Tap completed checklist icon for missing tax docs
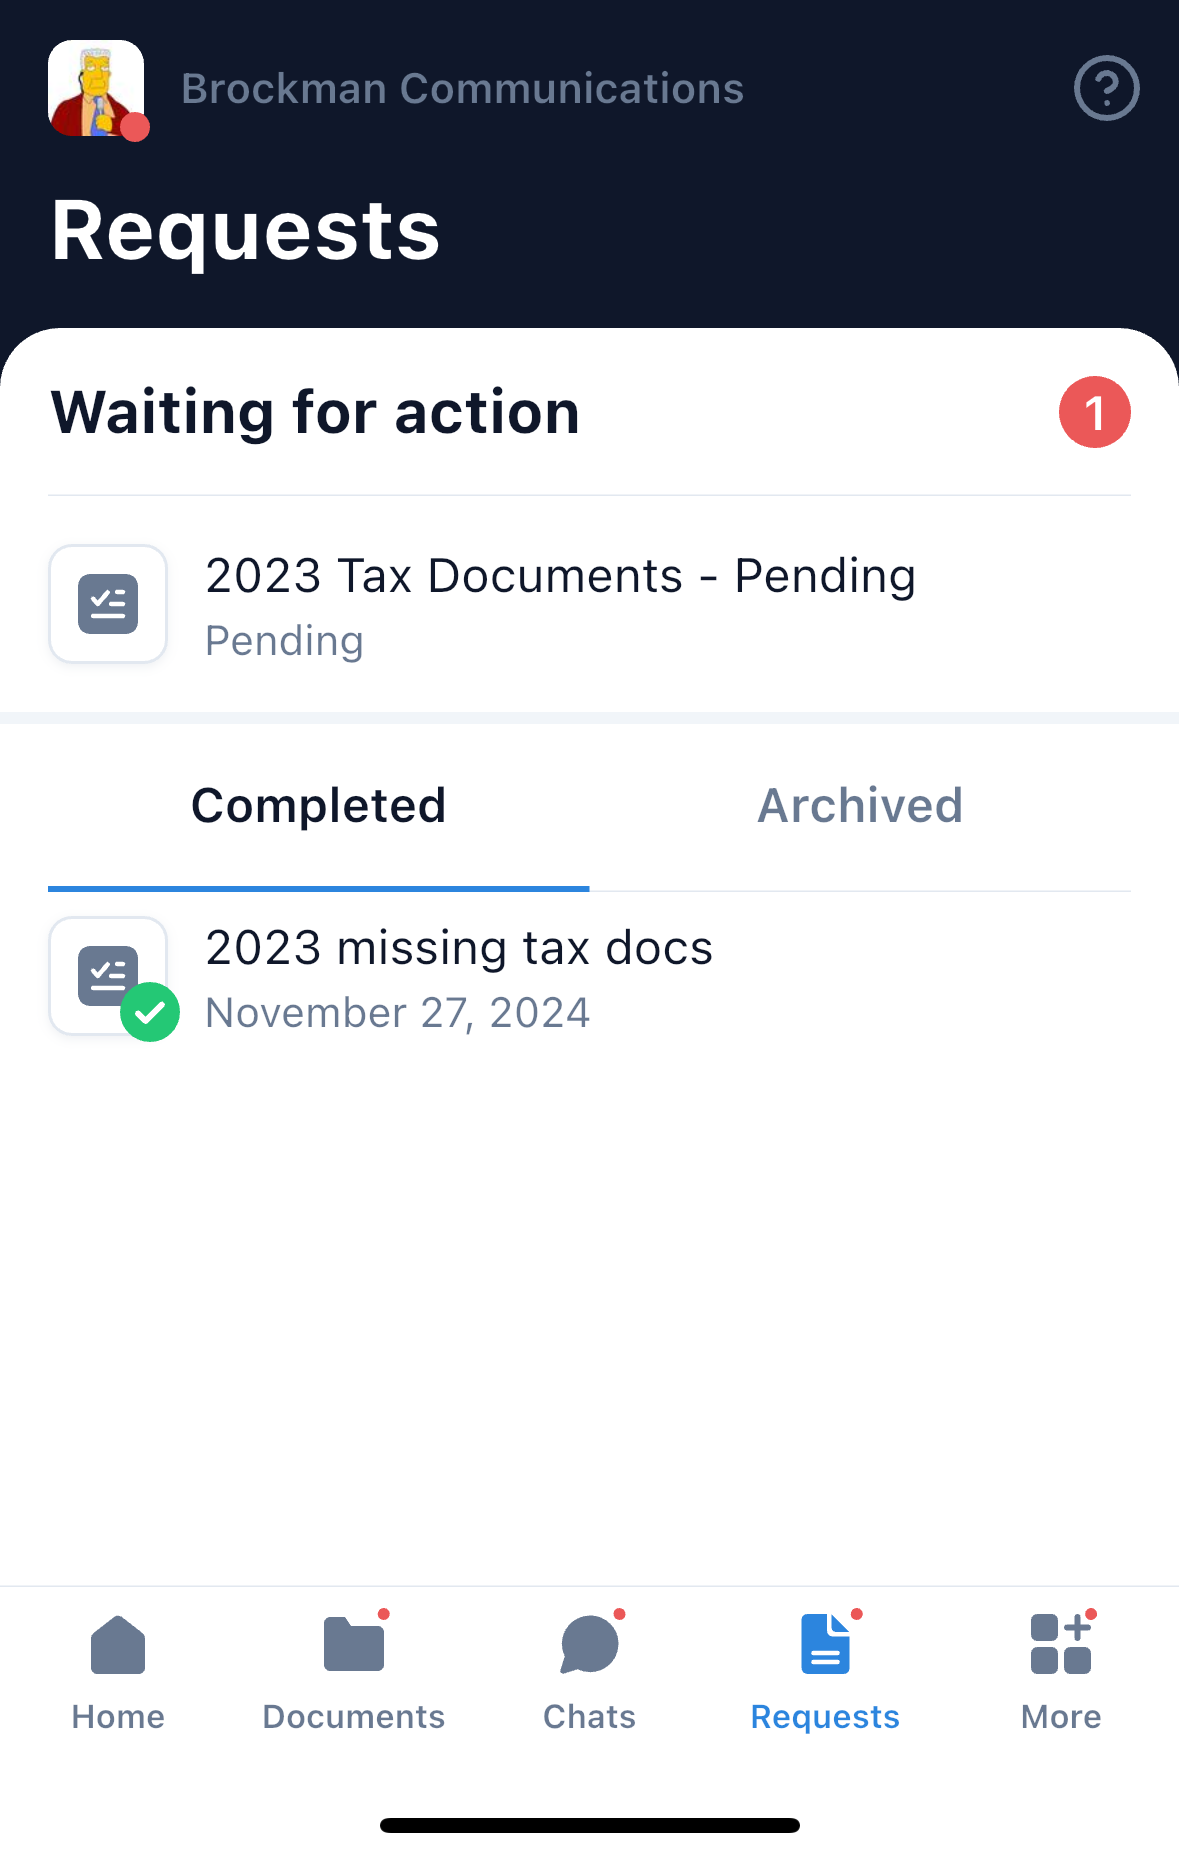 click(x=108, y=976)
